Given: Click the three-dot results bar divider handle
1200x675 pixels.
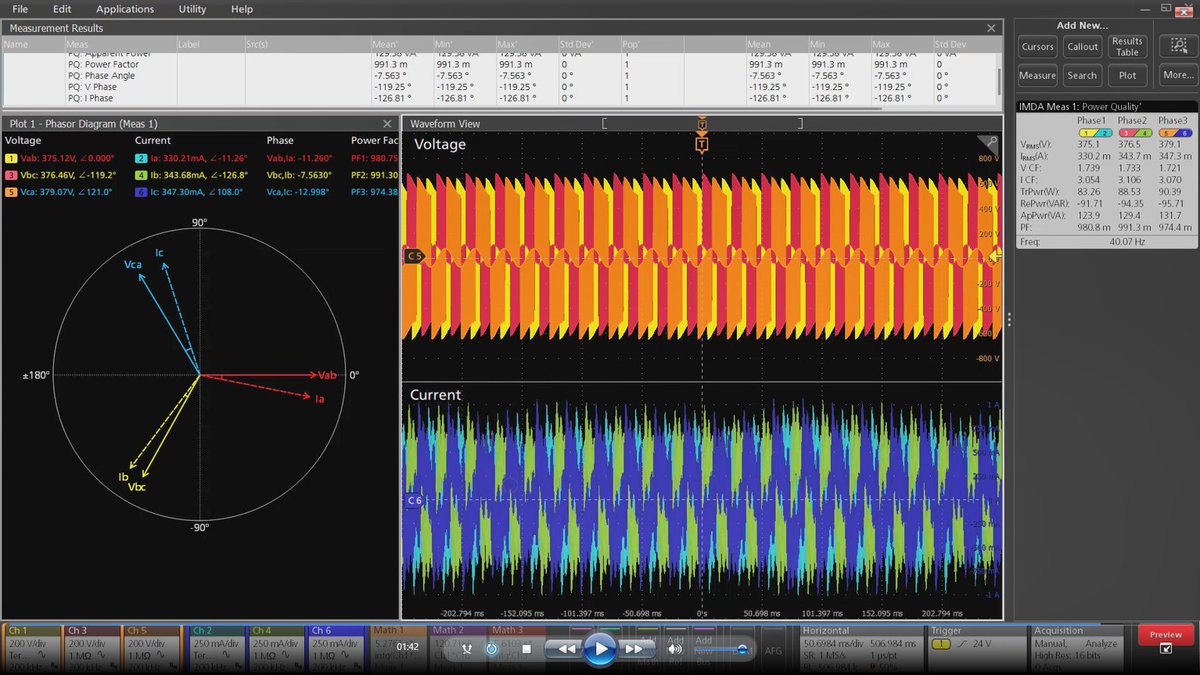Looking at the screenshot, I should 1009,319.
